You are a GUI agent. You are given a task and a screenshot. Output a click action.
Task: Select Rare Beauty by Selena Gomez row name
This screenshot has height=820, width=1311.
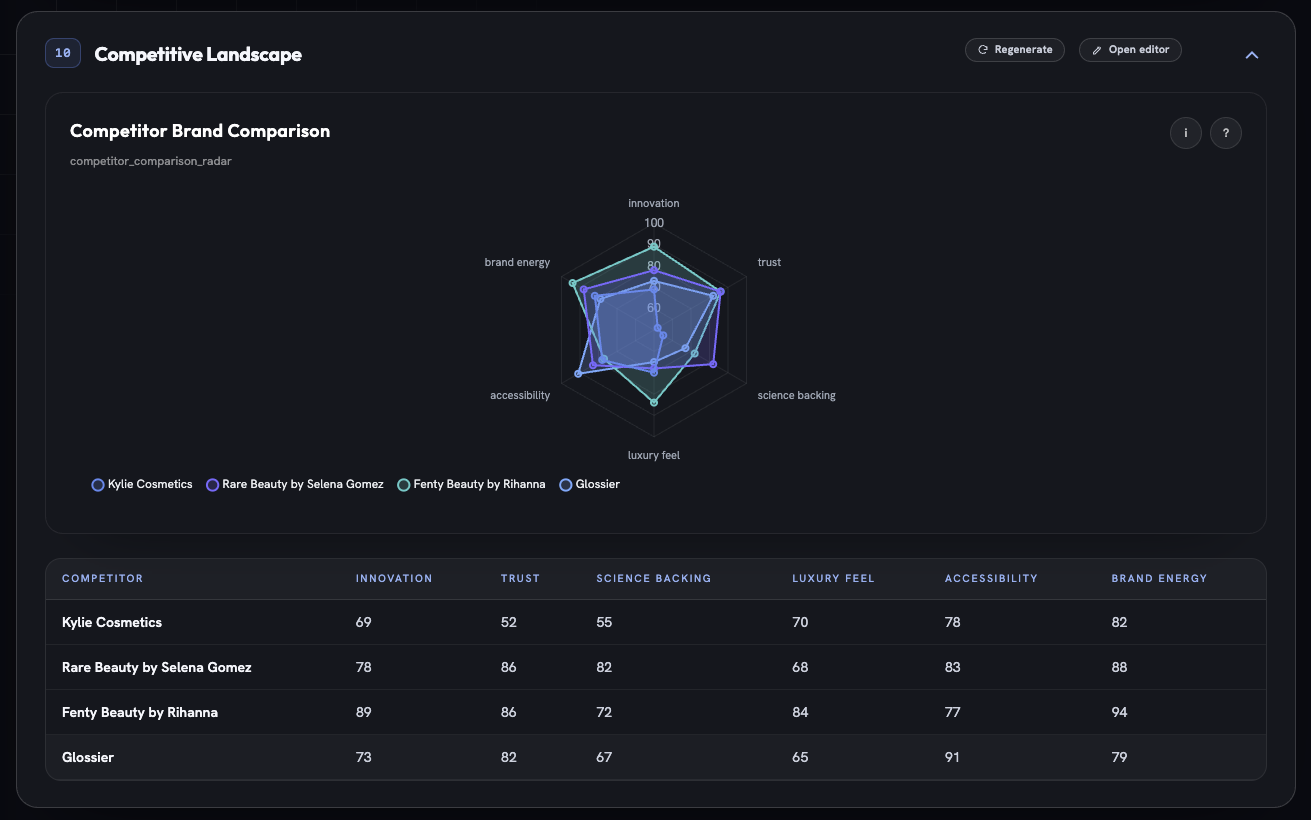click(157, 667)
